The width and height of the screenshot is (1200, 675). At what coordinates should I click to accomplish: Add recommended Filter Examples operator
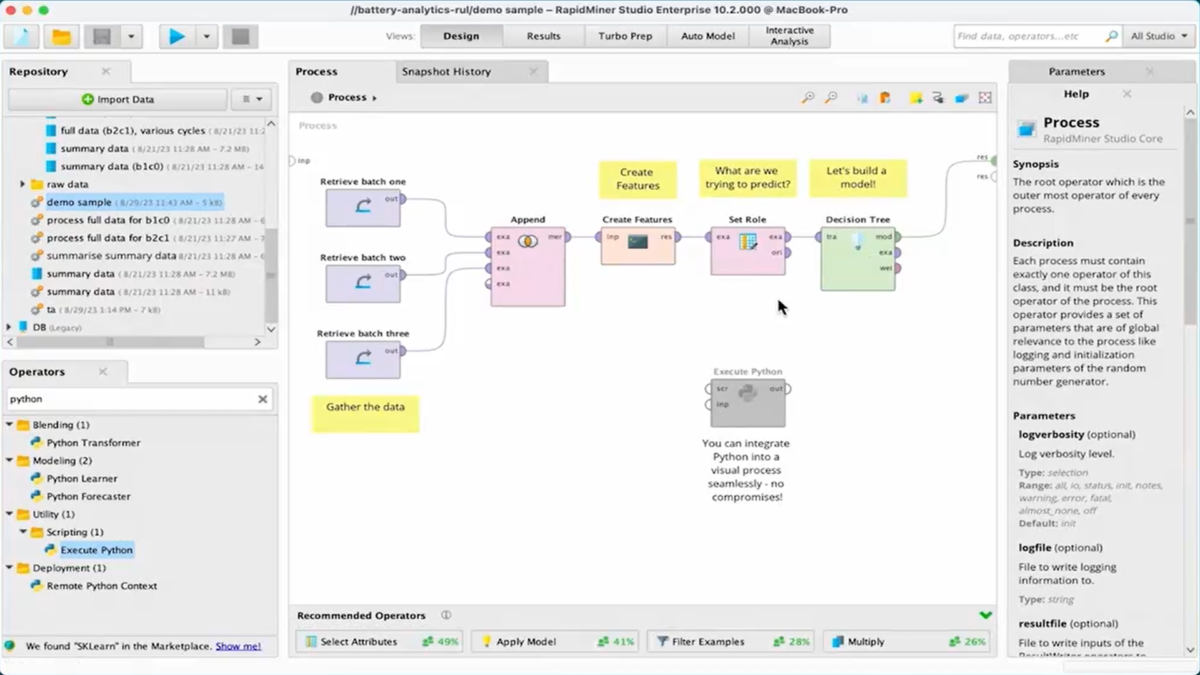point(732,642)
